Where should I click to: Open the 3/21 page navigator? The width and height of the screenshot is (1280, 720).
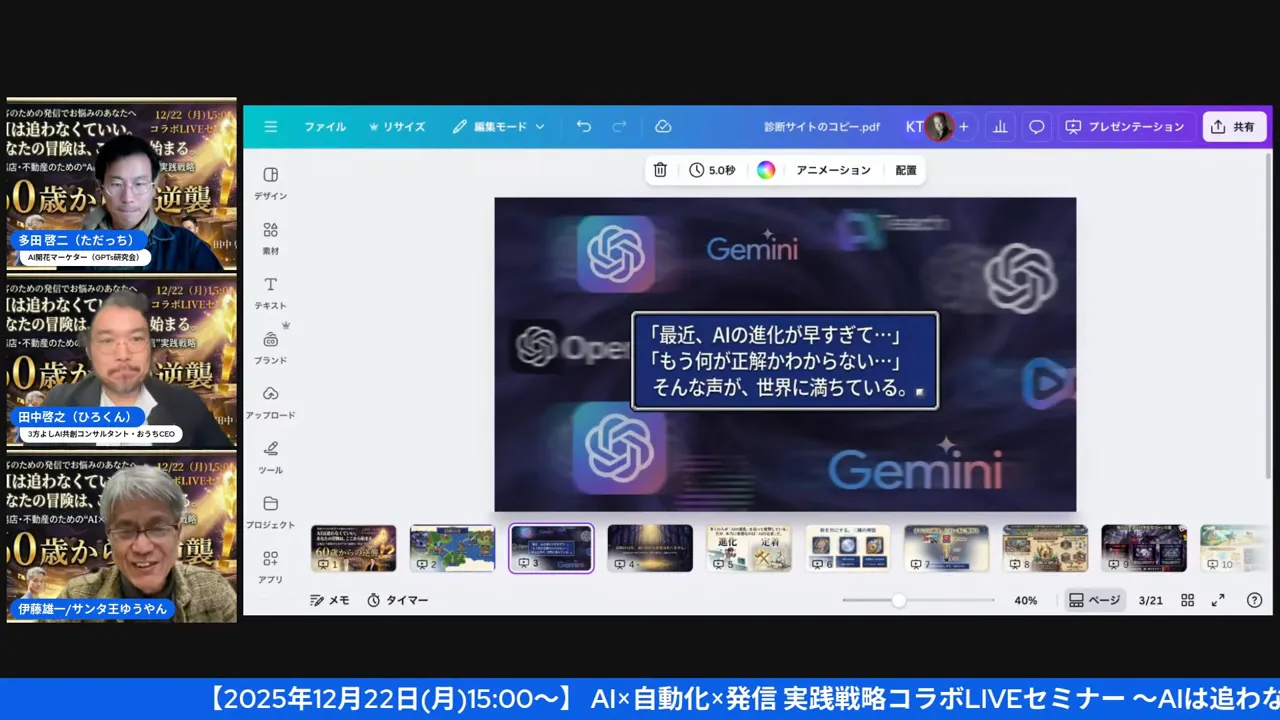pos(1150,600)
